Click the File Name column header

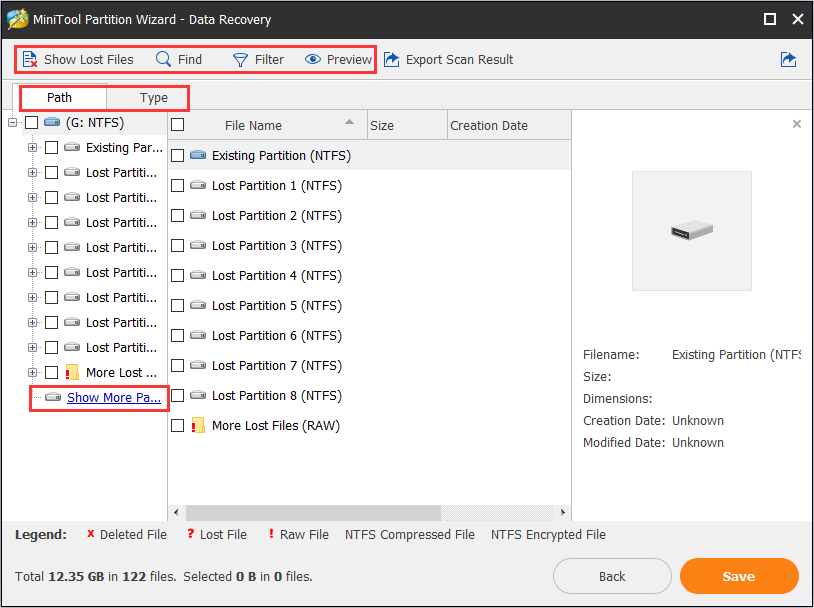(x=268, y=125)
